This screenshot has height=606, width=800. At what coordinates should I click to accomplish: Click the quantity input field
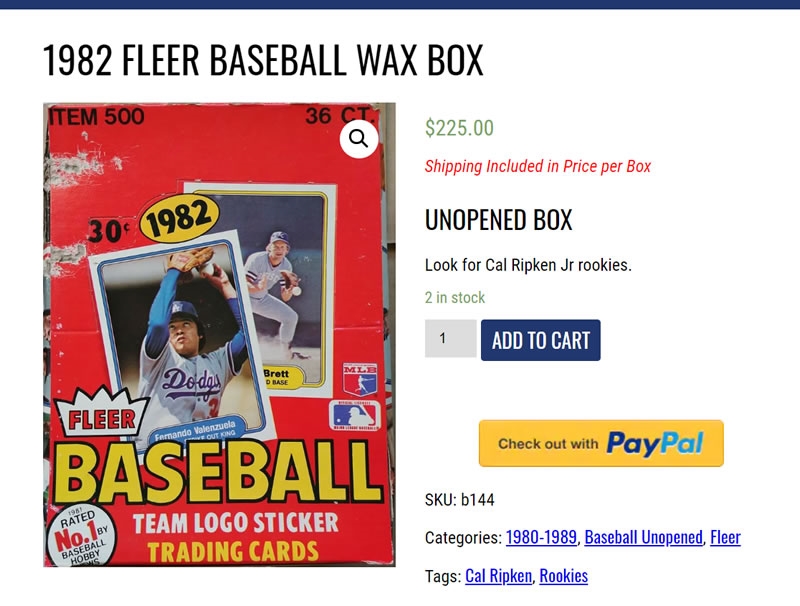pyautogui.click(x=451, y=338)
